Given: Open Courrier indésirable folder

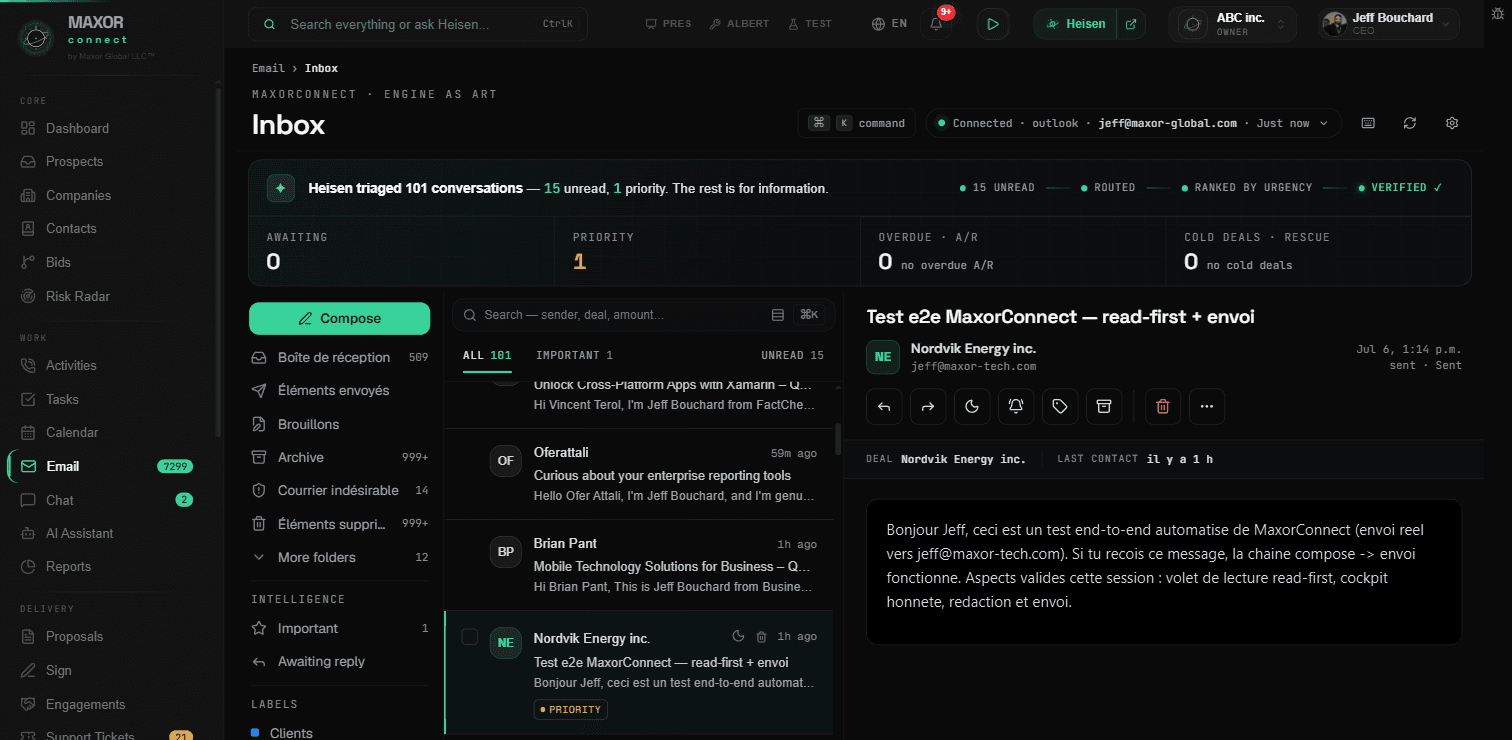Looking at the screenshot, I should point(339,490).
